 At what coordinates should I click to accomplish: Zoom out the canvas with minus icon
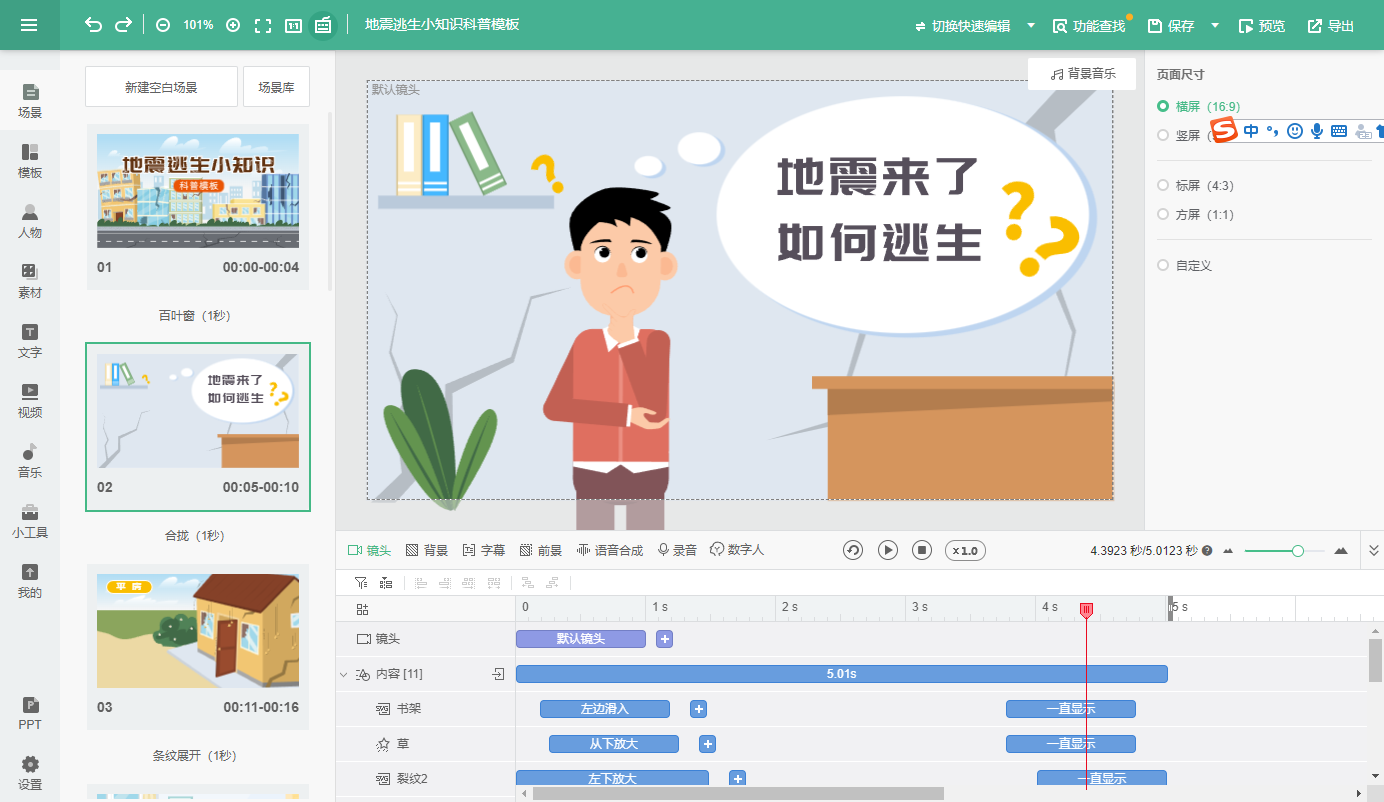[163, 25]
